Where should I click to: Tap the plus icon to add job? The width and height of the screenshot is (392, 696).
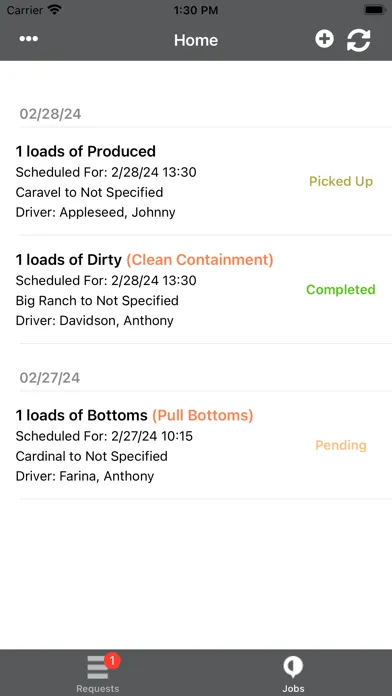[x=325, y=39]
